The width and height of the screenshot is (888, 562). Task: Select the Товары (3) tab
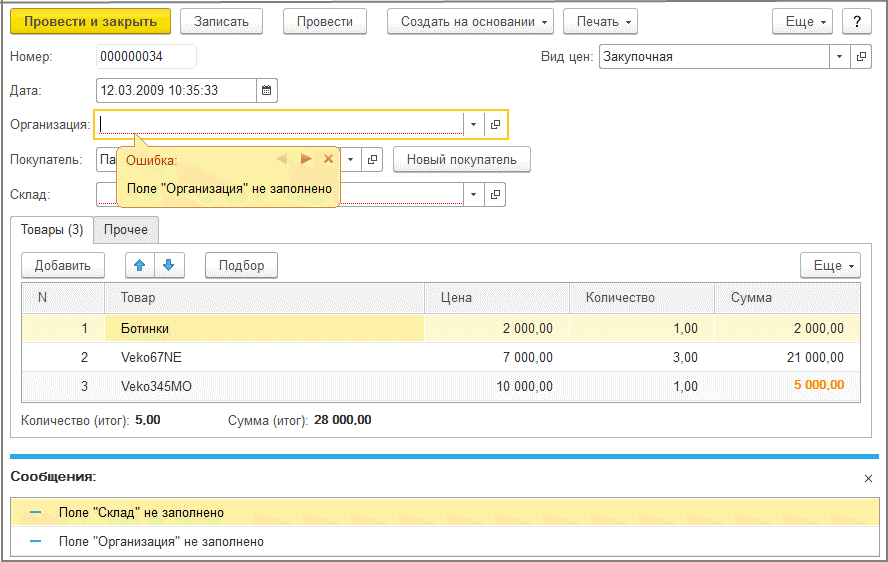click(x=52, y=230)
